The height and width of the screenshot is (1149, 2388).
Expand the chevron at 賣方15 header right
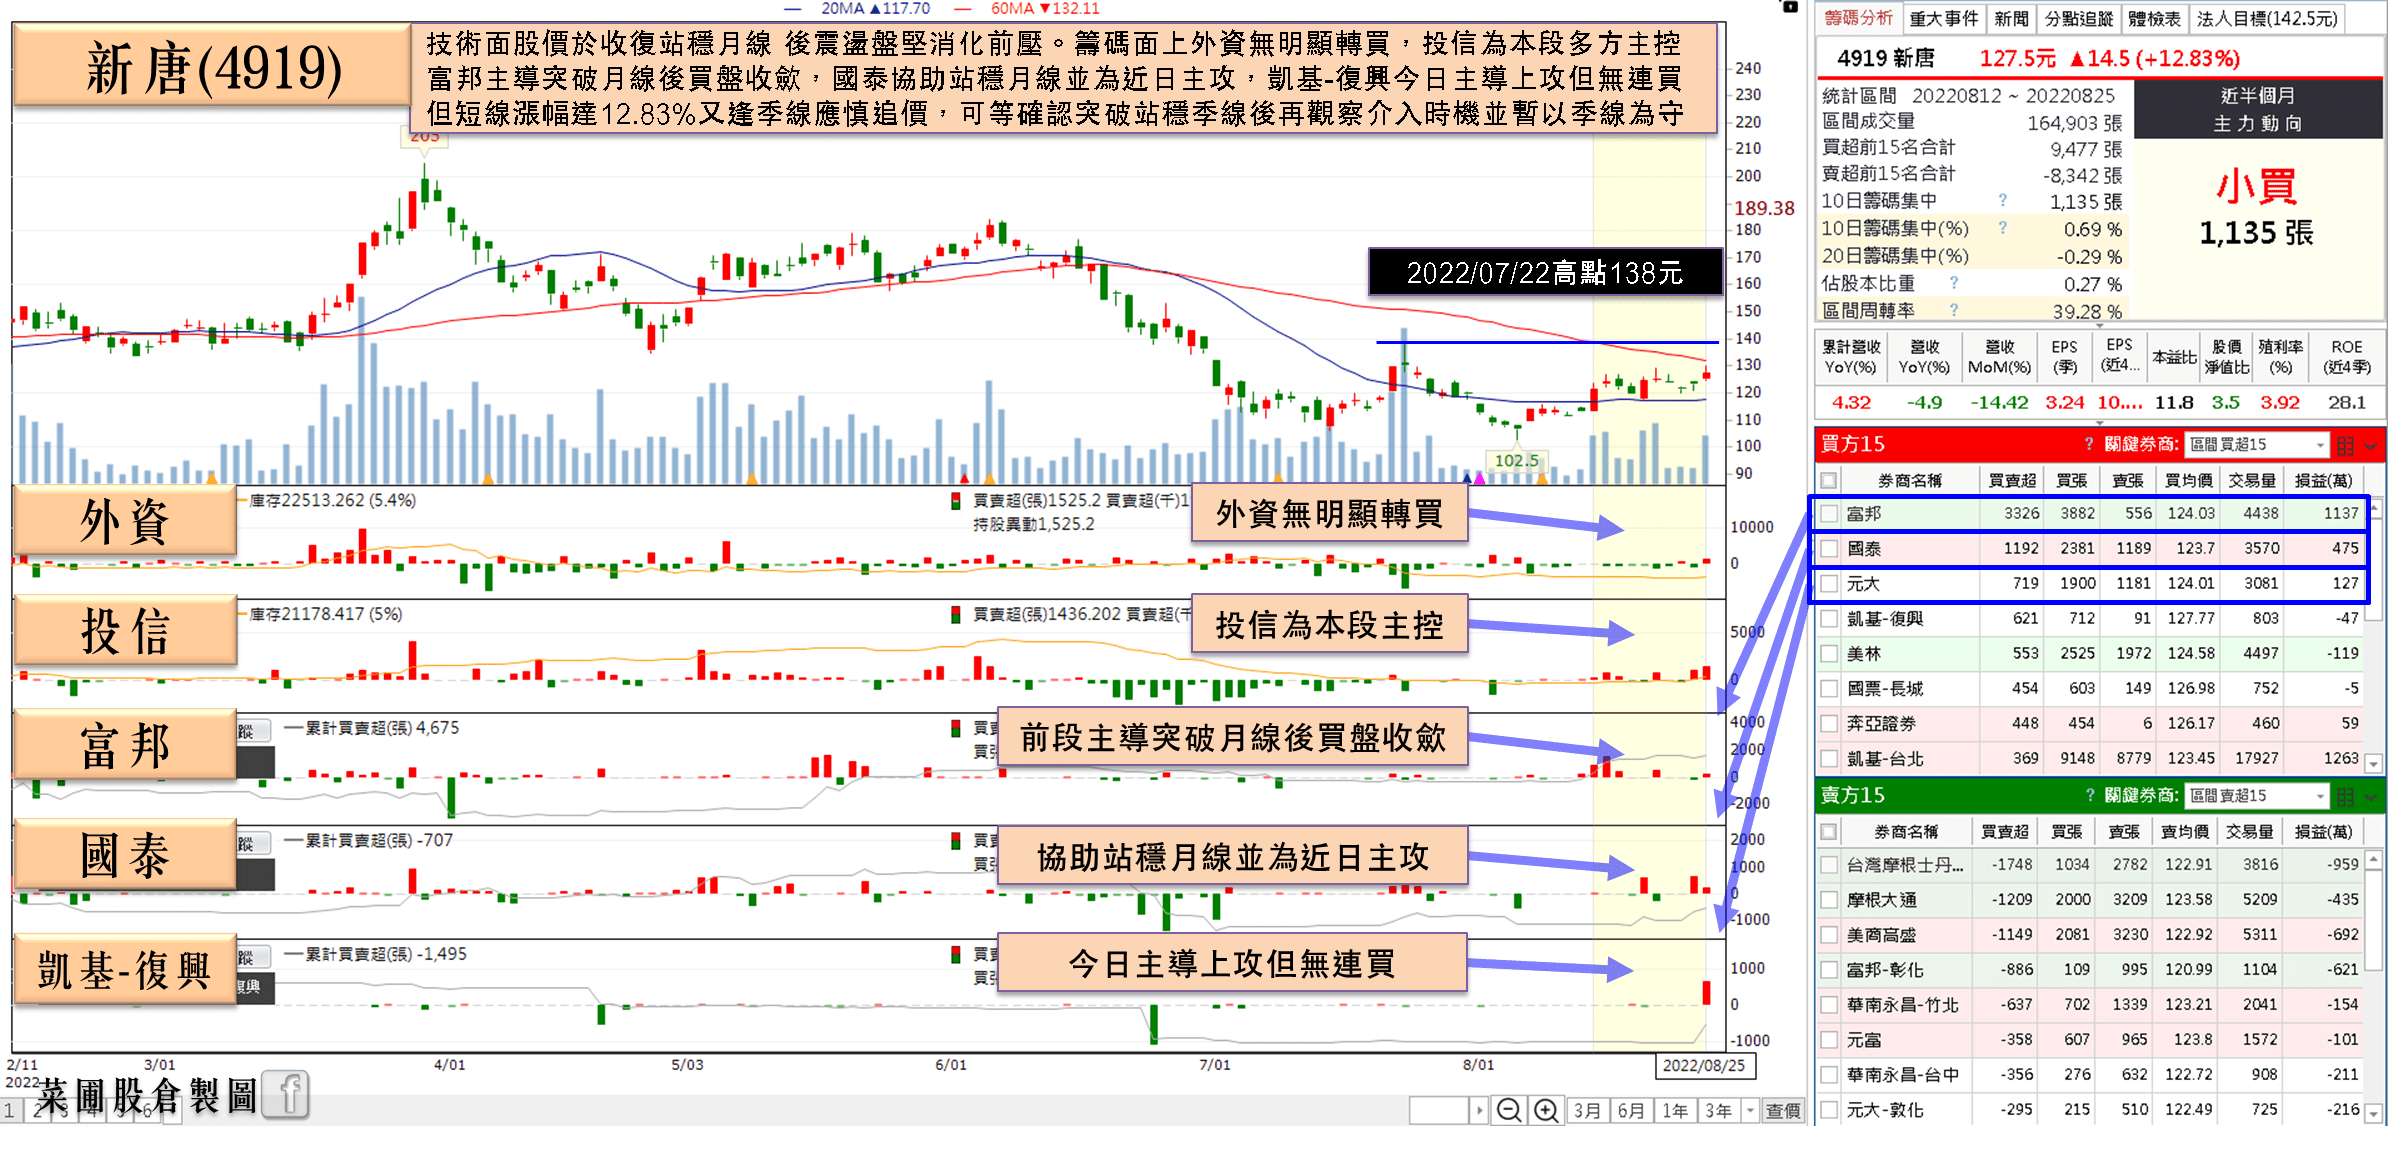click(2371, 797)
